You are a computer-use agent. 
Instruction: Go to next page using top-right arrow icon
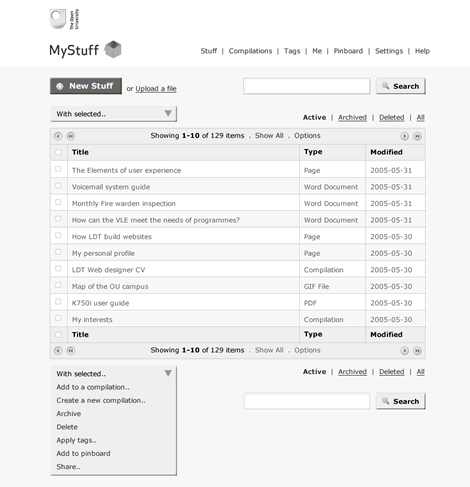click(404, 136)
